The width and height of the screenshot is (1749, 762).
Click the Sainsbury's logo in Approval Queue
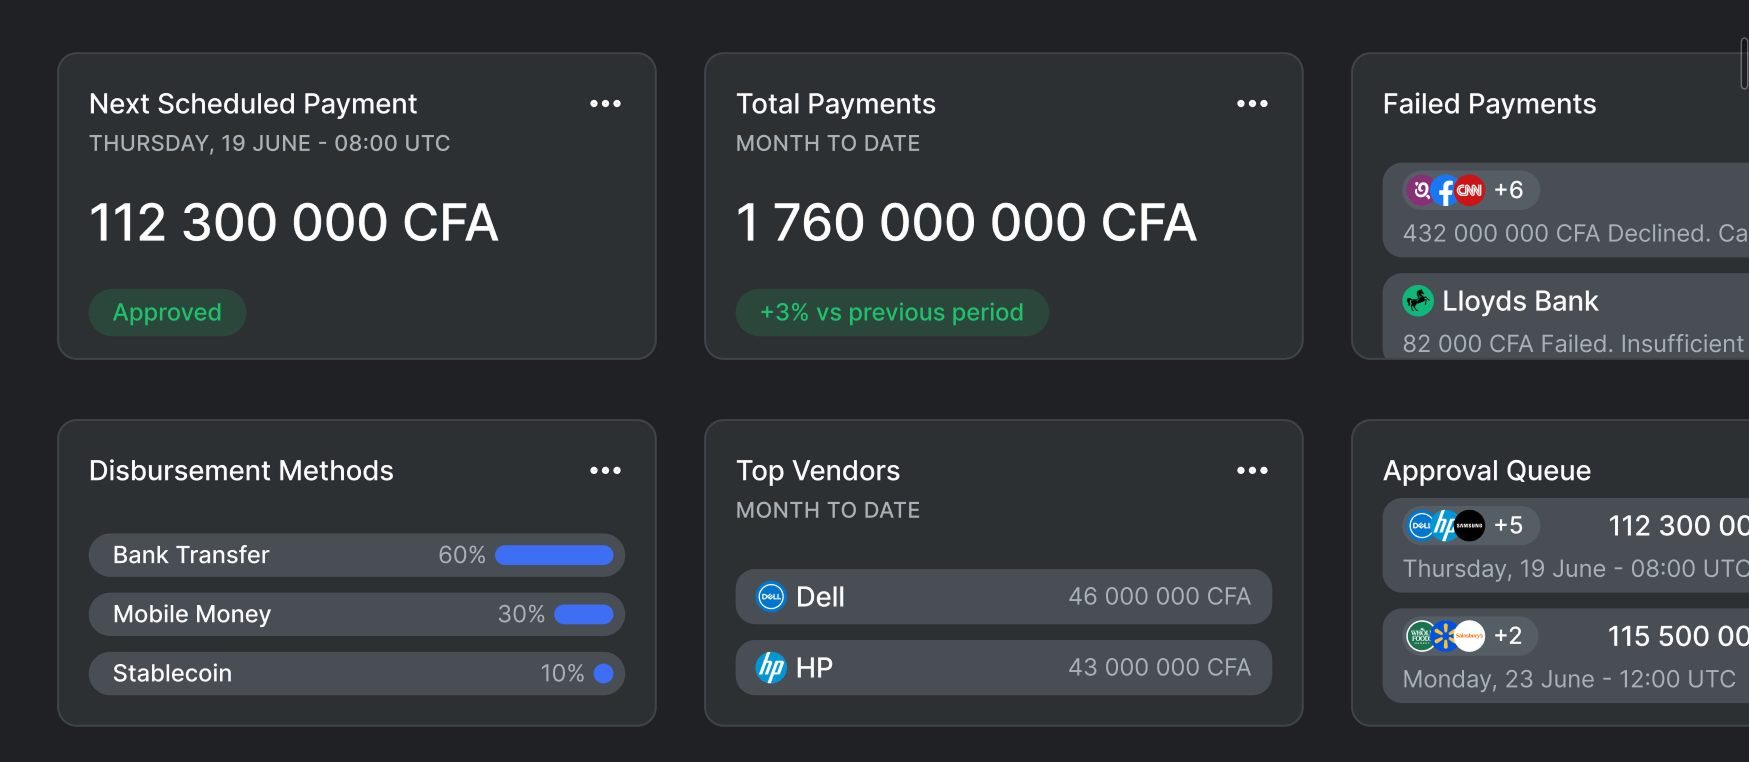coord(1469,635)
